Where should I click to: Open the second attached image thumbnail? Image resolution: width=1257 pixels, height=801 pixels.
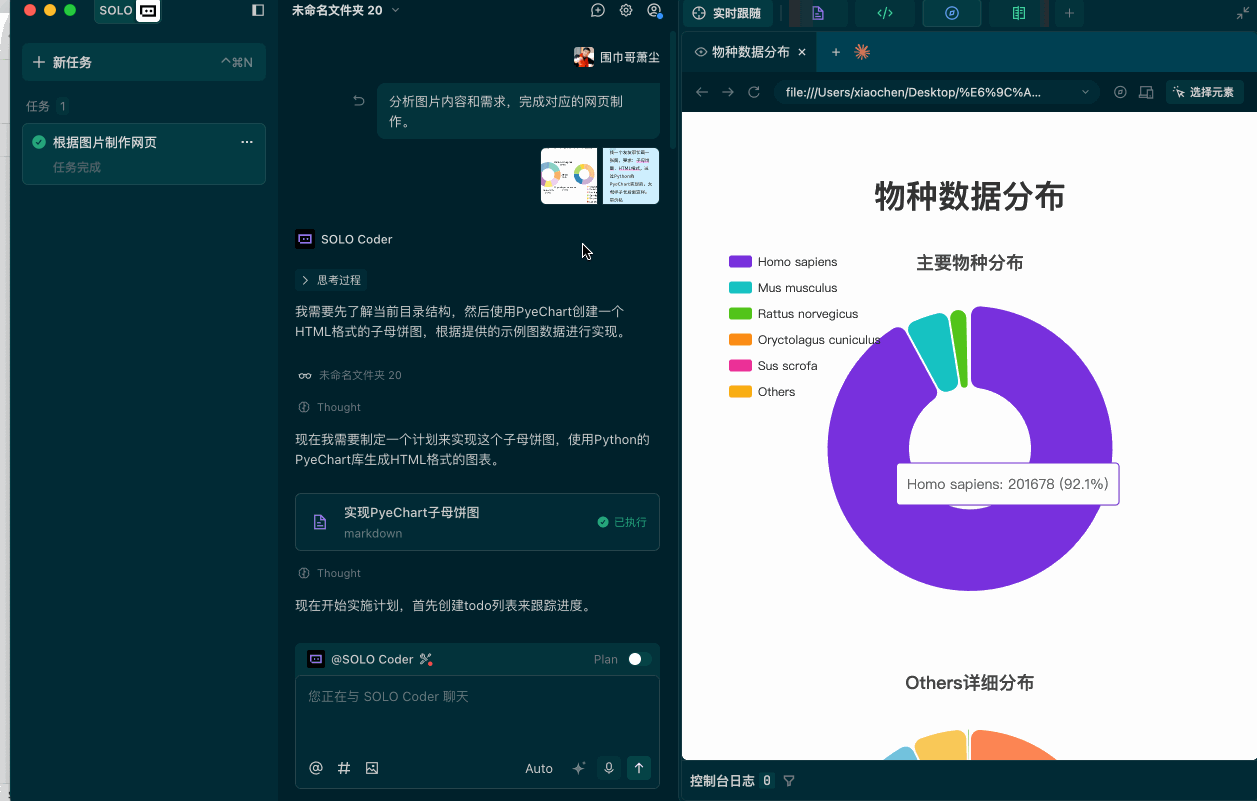pos(631,176)
